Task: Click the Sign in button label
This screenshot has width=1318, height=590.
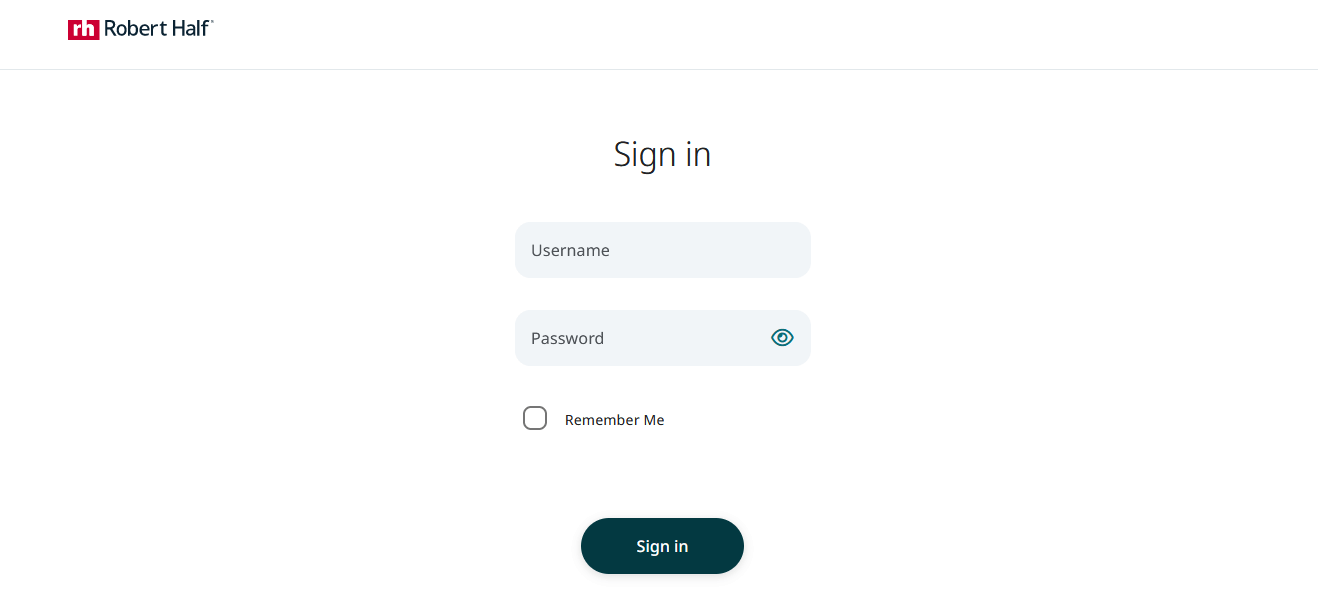Action: click(662, 546)
